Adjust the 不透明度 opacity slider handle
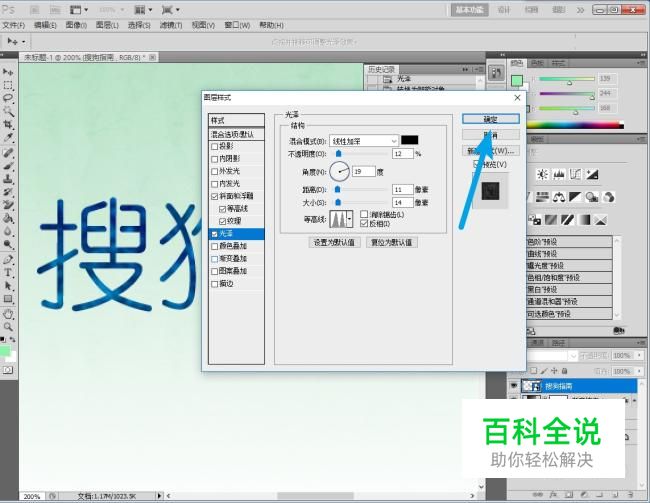The width and height of the screenshot is (650, 503). [339, 154]
